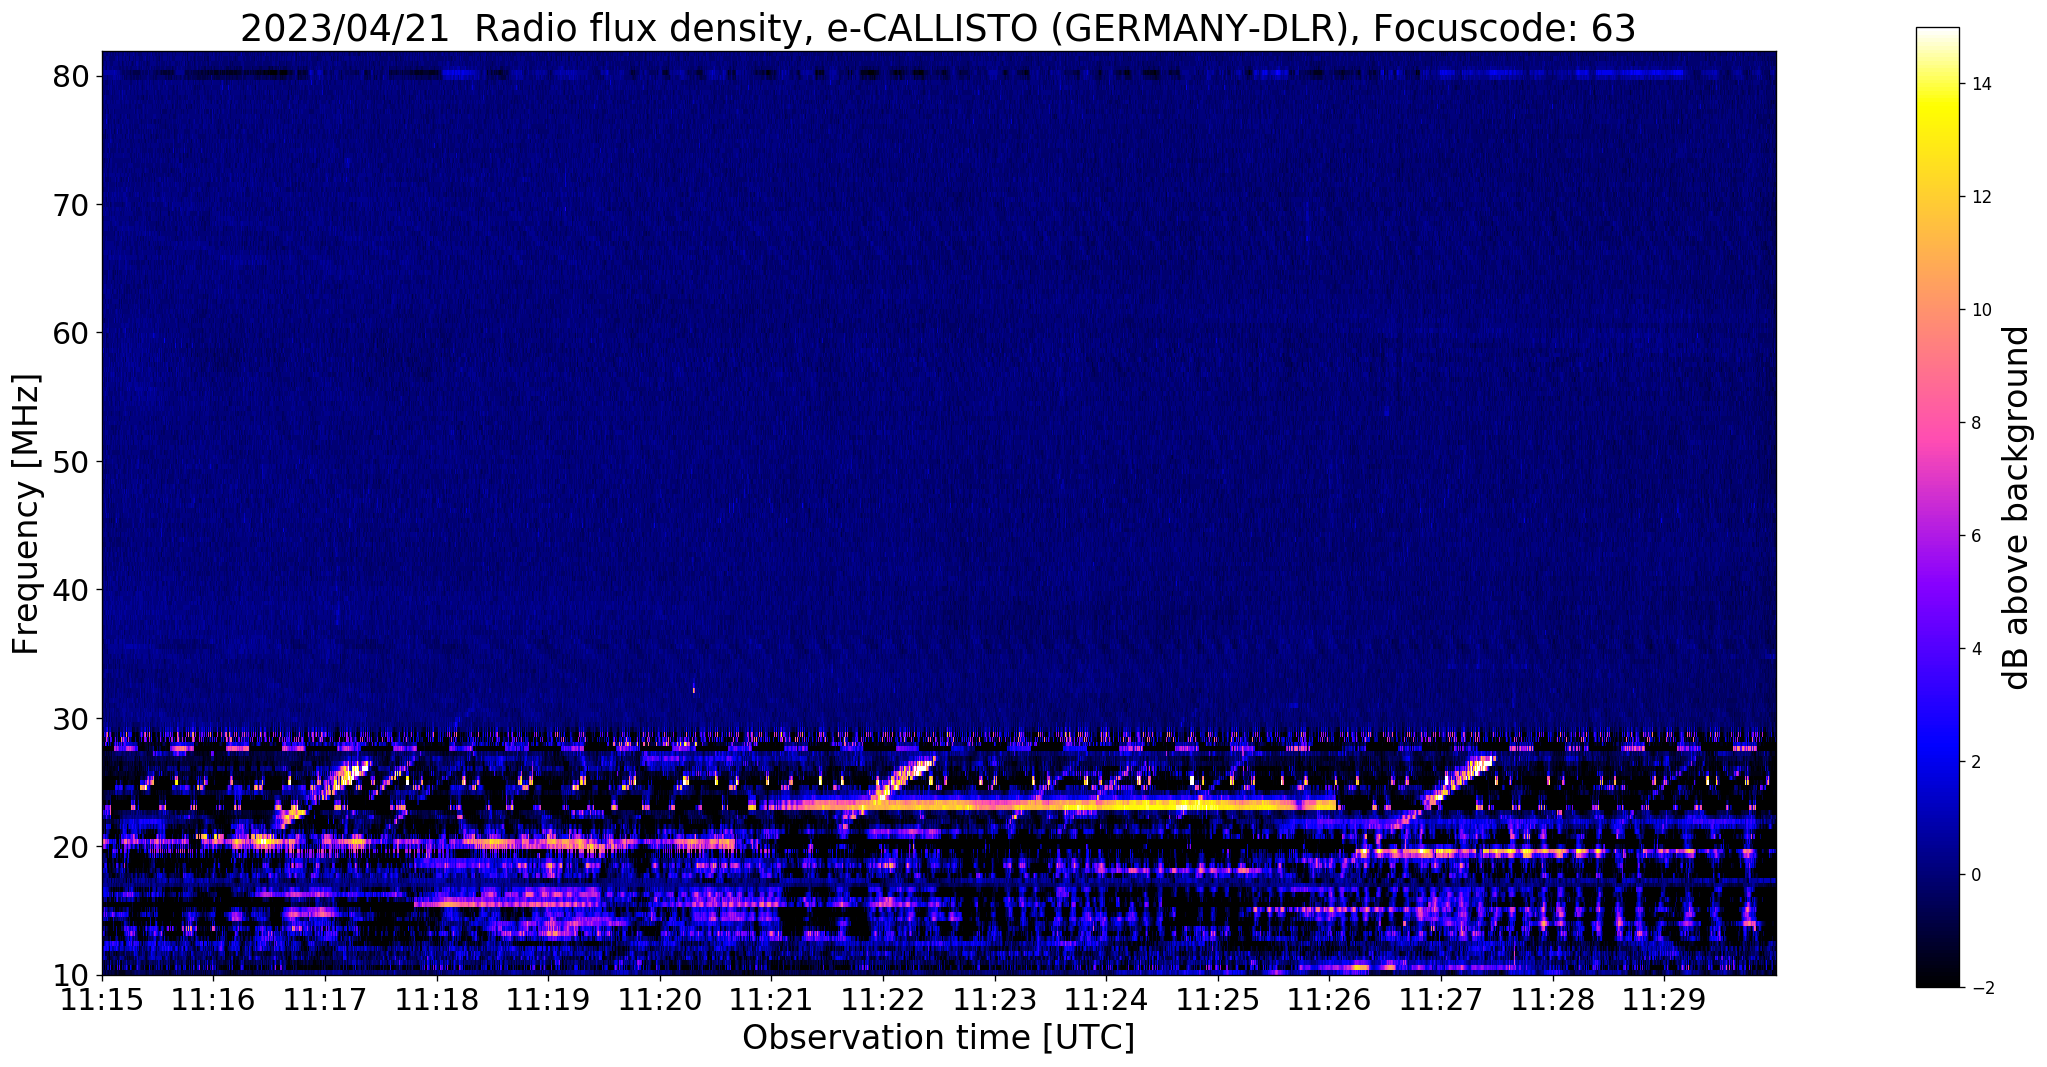Viewport: 2047px width, 1067px height.
Task: Click the colorbar tick label 2
Action: click(x=1975, y=762)
